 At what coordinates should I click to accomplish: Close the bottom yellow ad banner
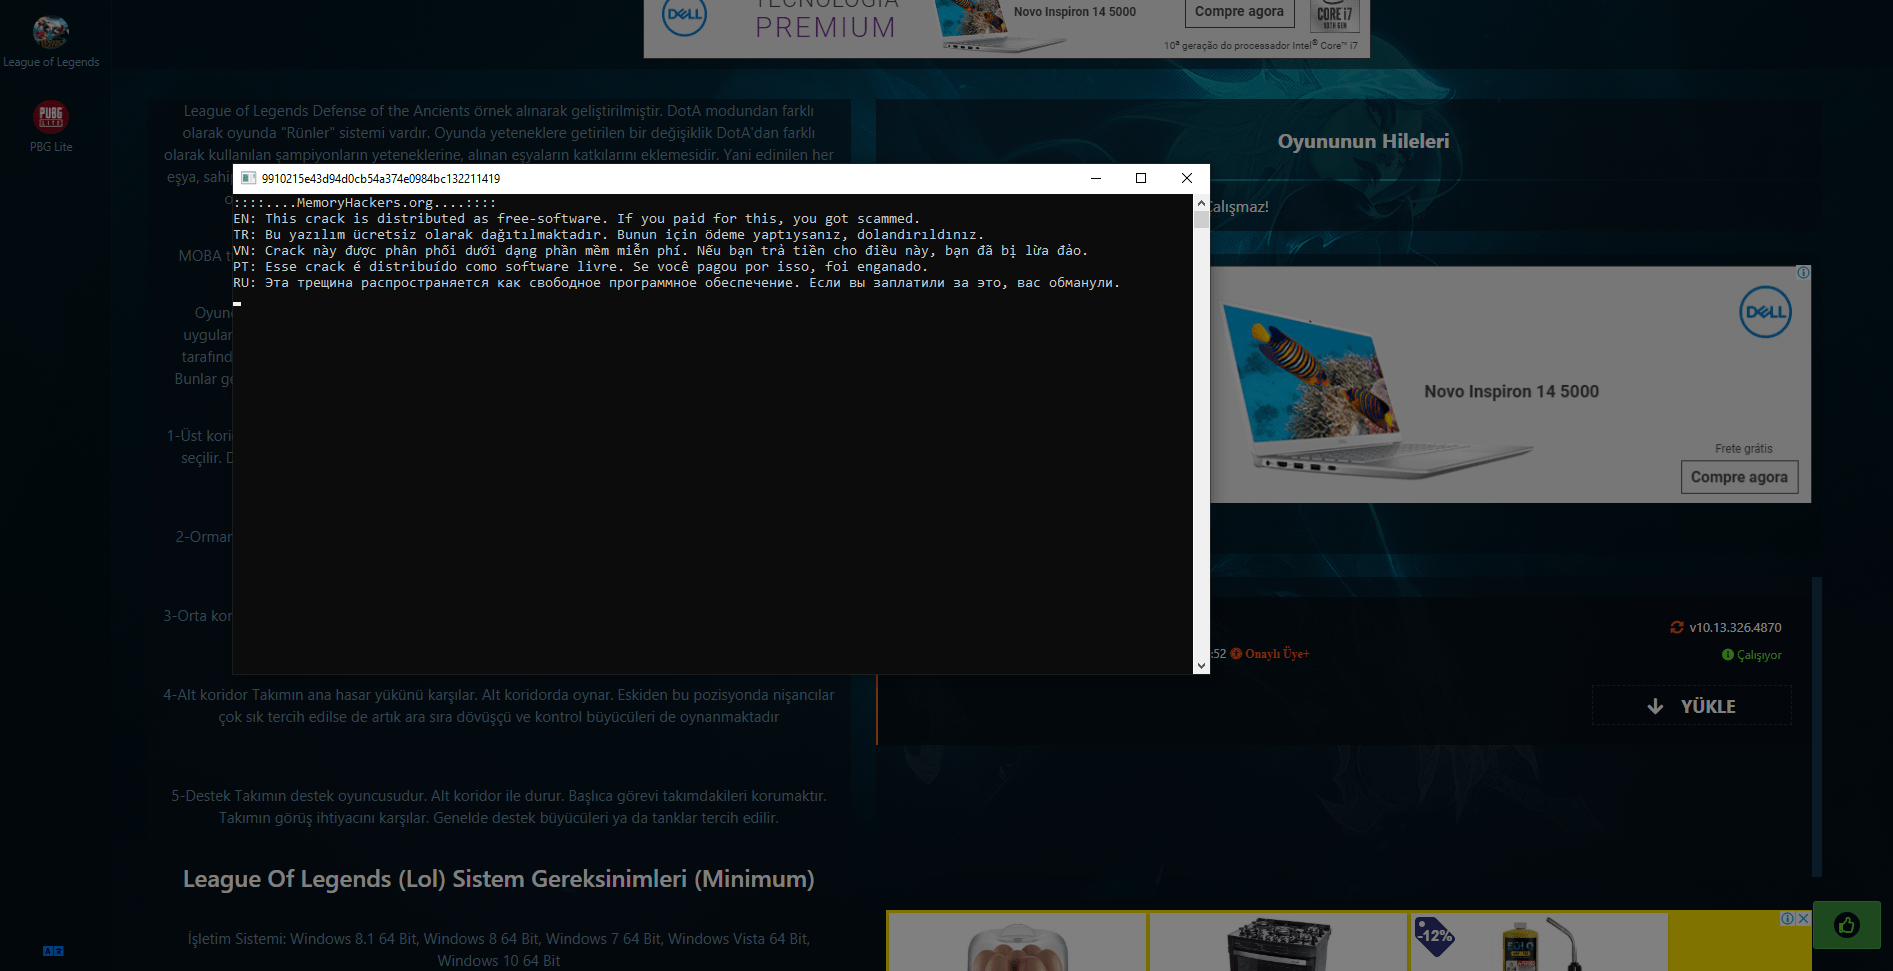click(x=1804, y=918)
